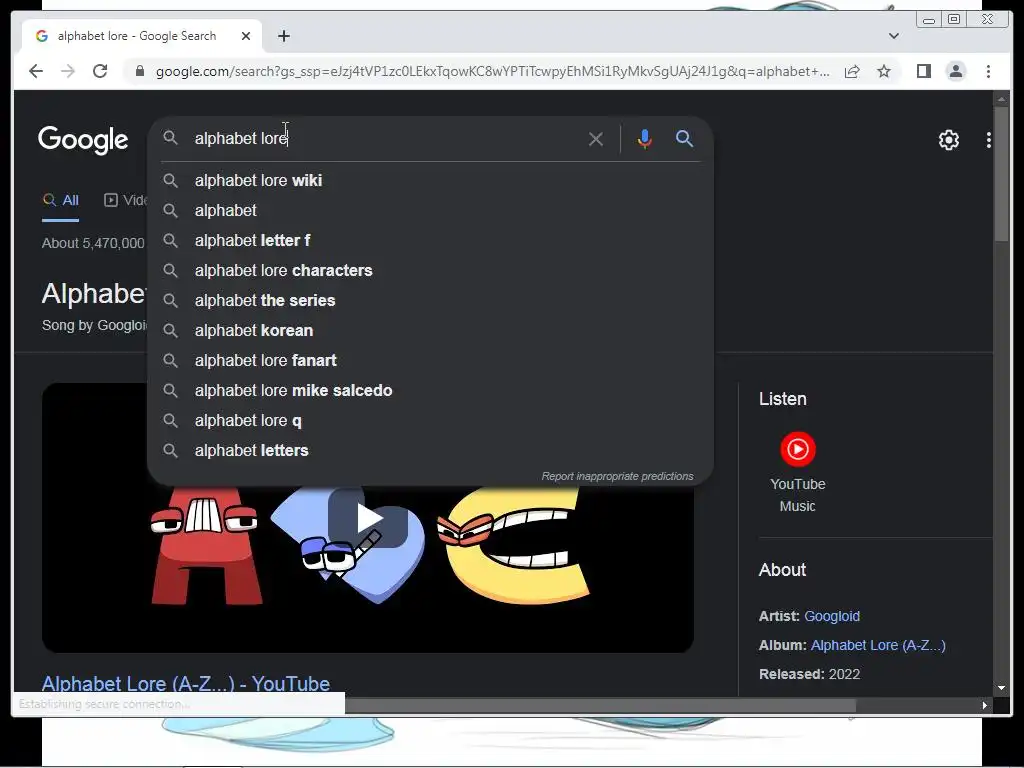Open Alphabet Lore (A-Z...) - YouTube result
The height and width of the screenshot is (768, 1024).
click(x=185, y=683)
